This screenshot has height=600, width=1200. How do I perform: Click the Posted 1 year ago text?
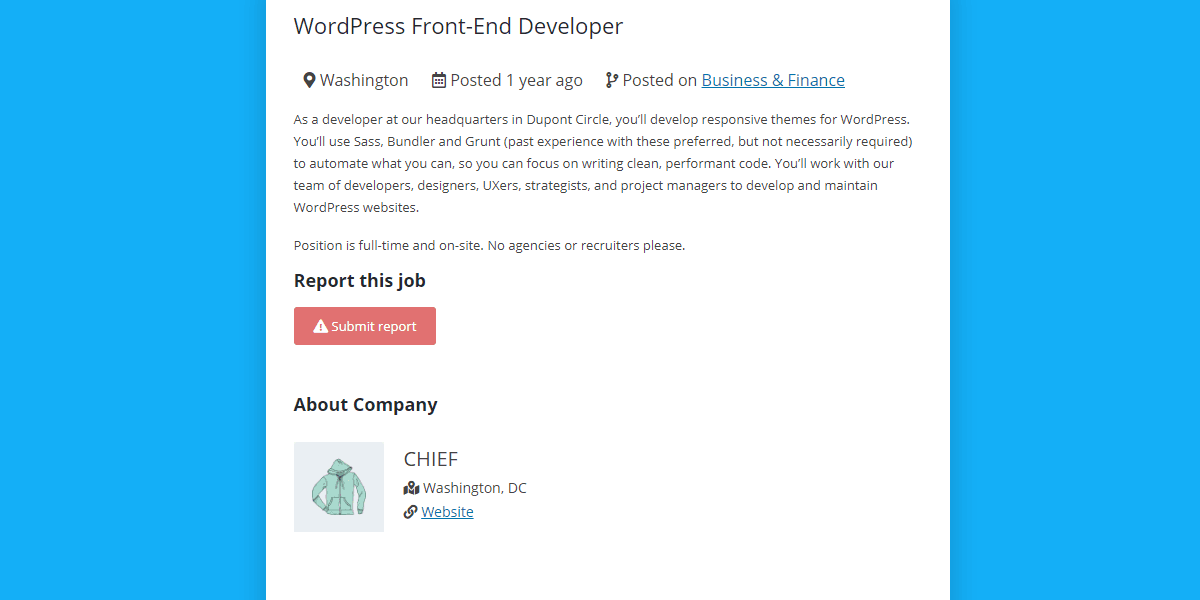coord(516,80)
